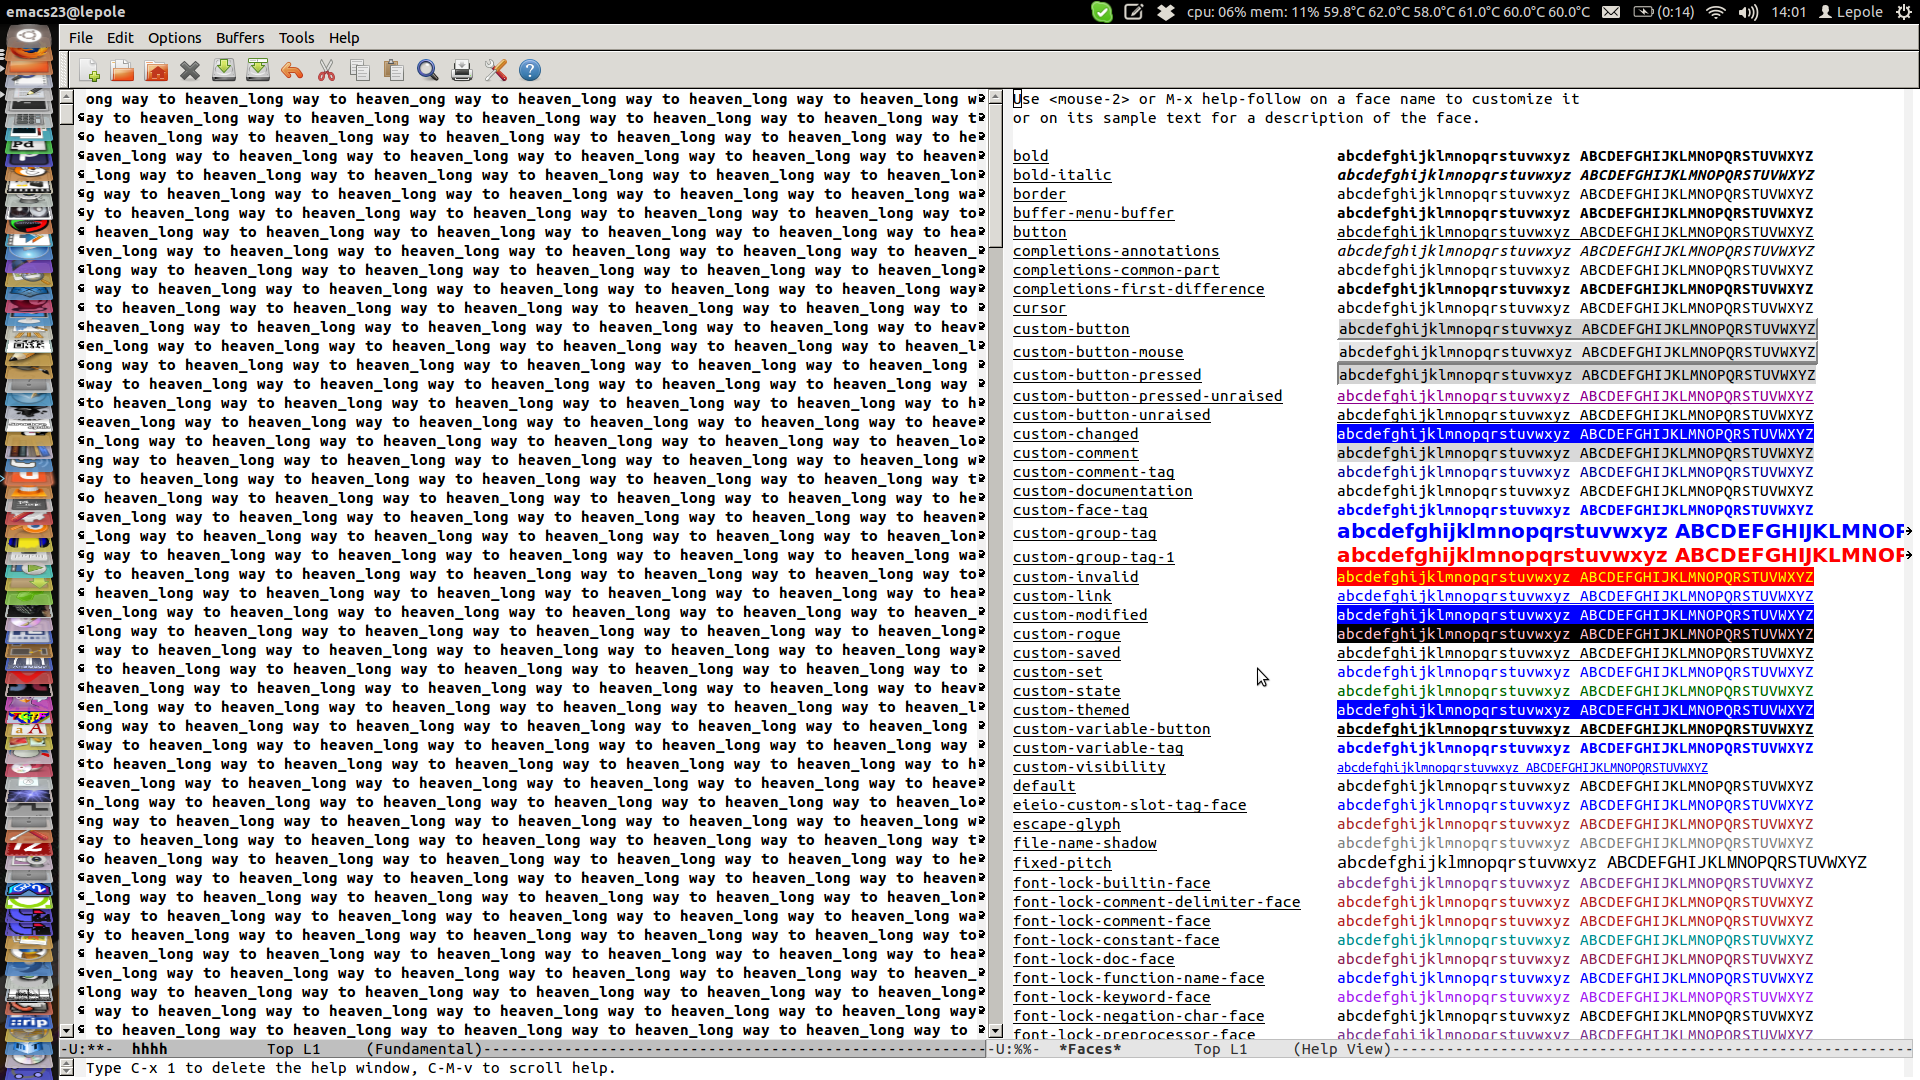Click the Fundamental mode name in modeline
Image resolution: width=1920 pixels, height=1080 pixels.
click(x=424, y=1049)
